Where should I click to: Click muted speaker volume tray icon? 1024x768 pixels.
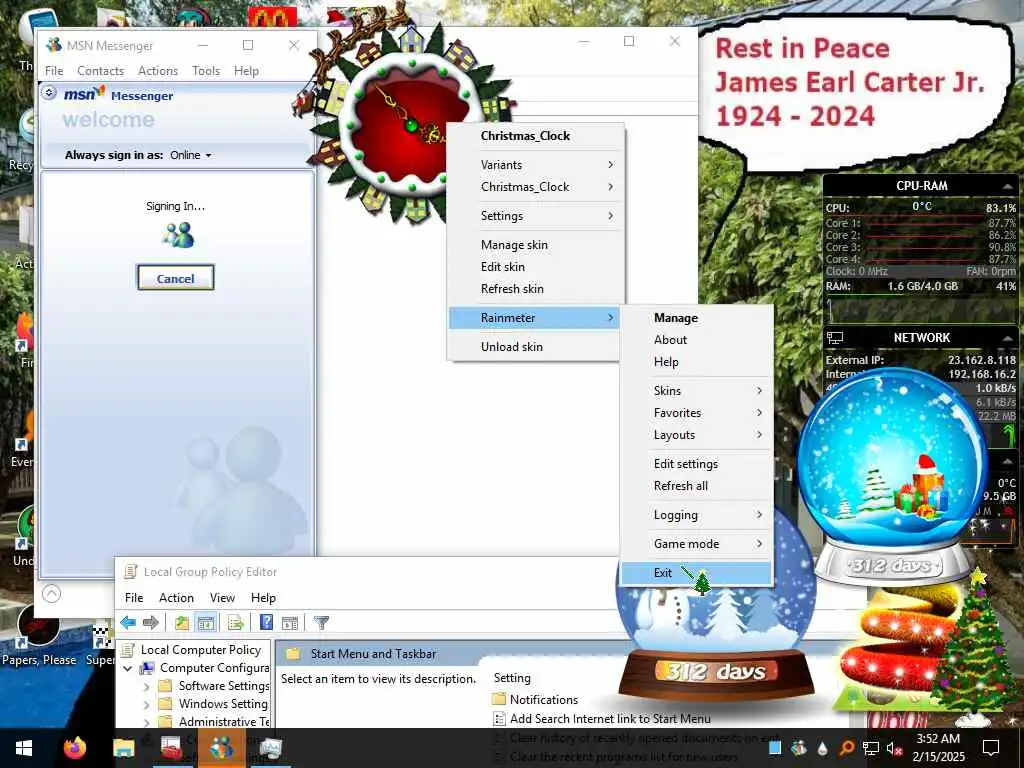click(x=895, y=748)
